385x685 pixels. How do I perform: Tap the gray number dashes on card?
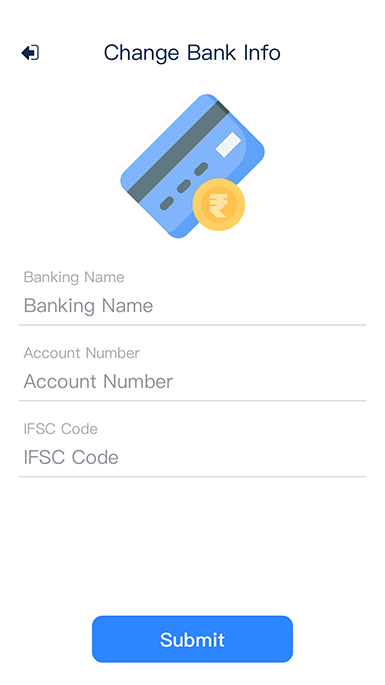coord(184,186)
